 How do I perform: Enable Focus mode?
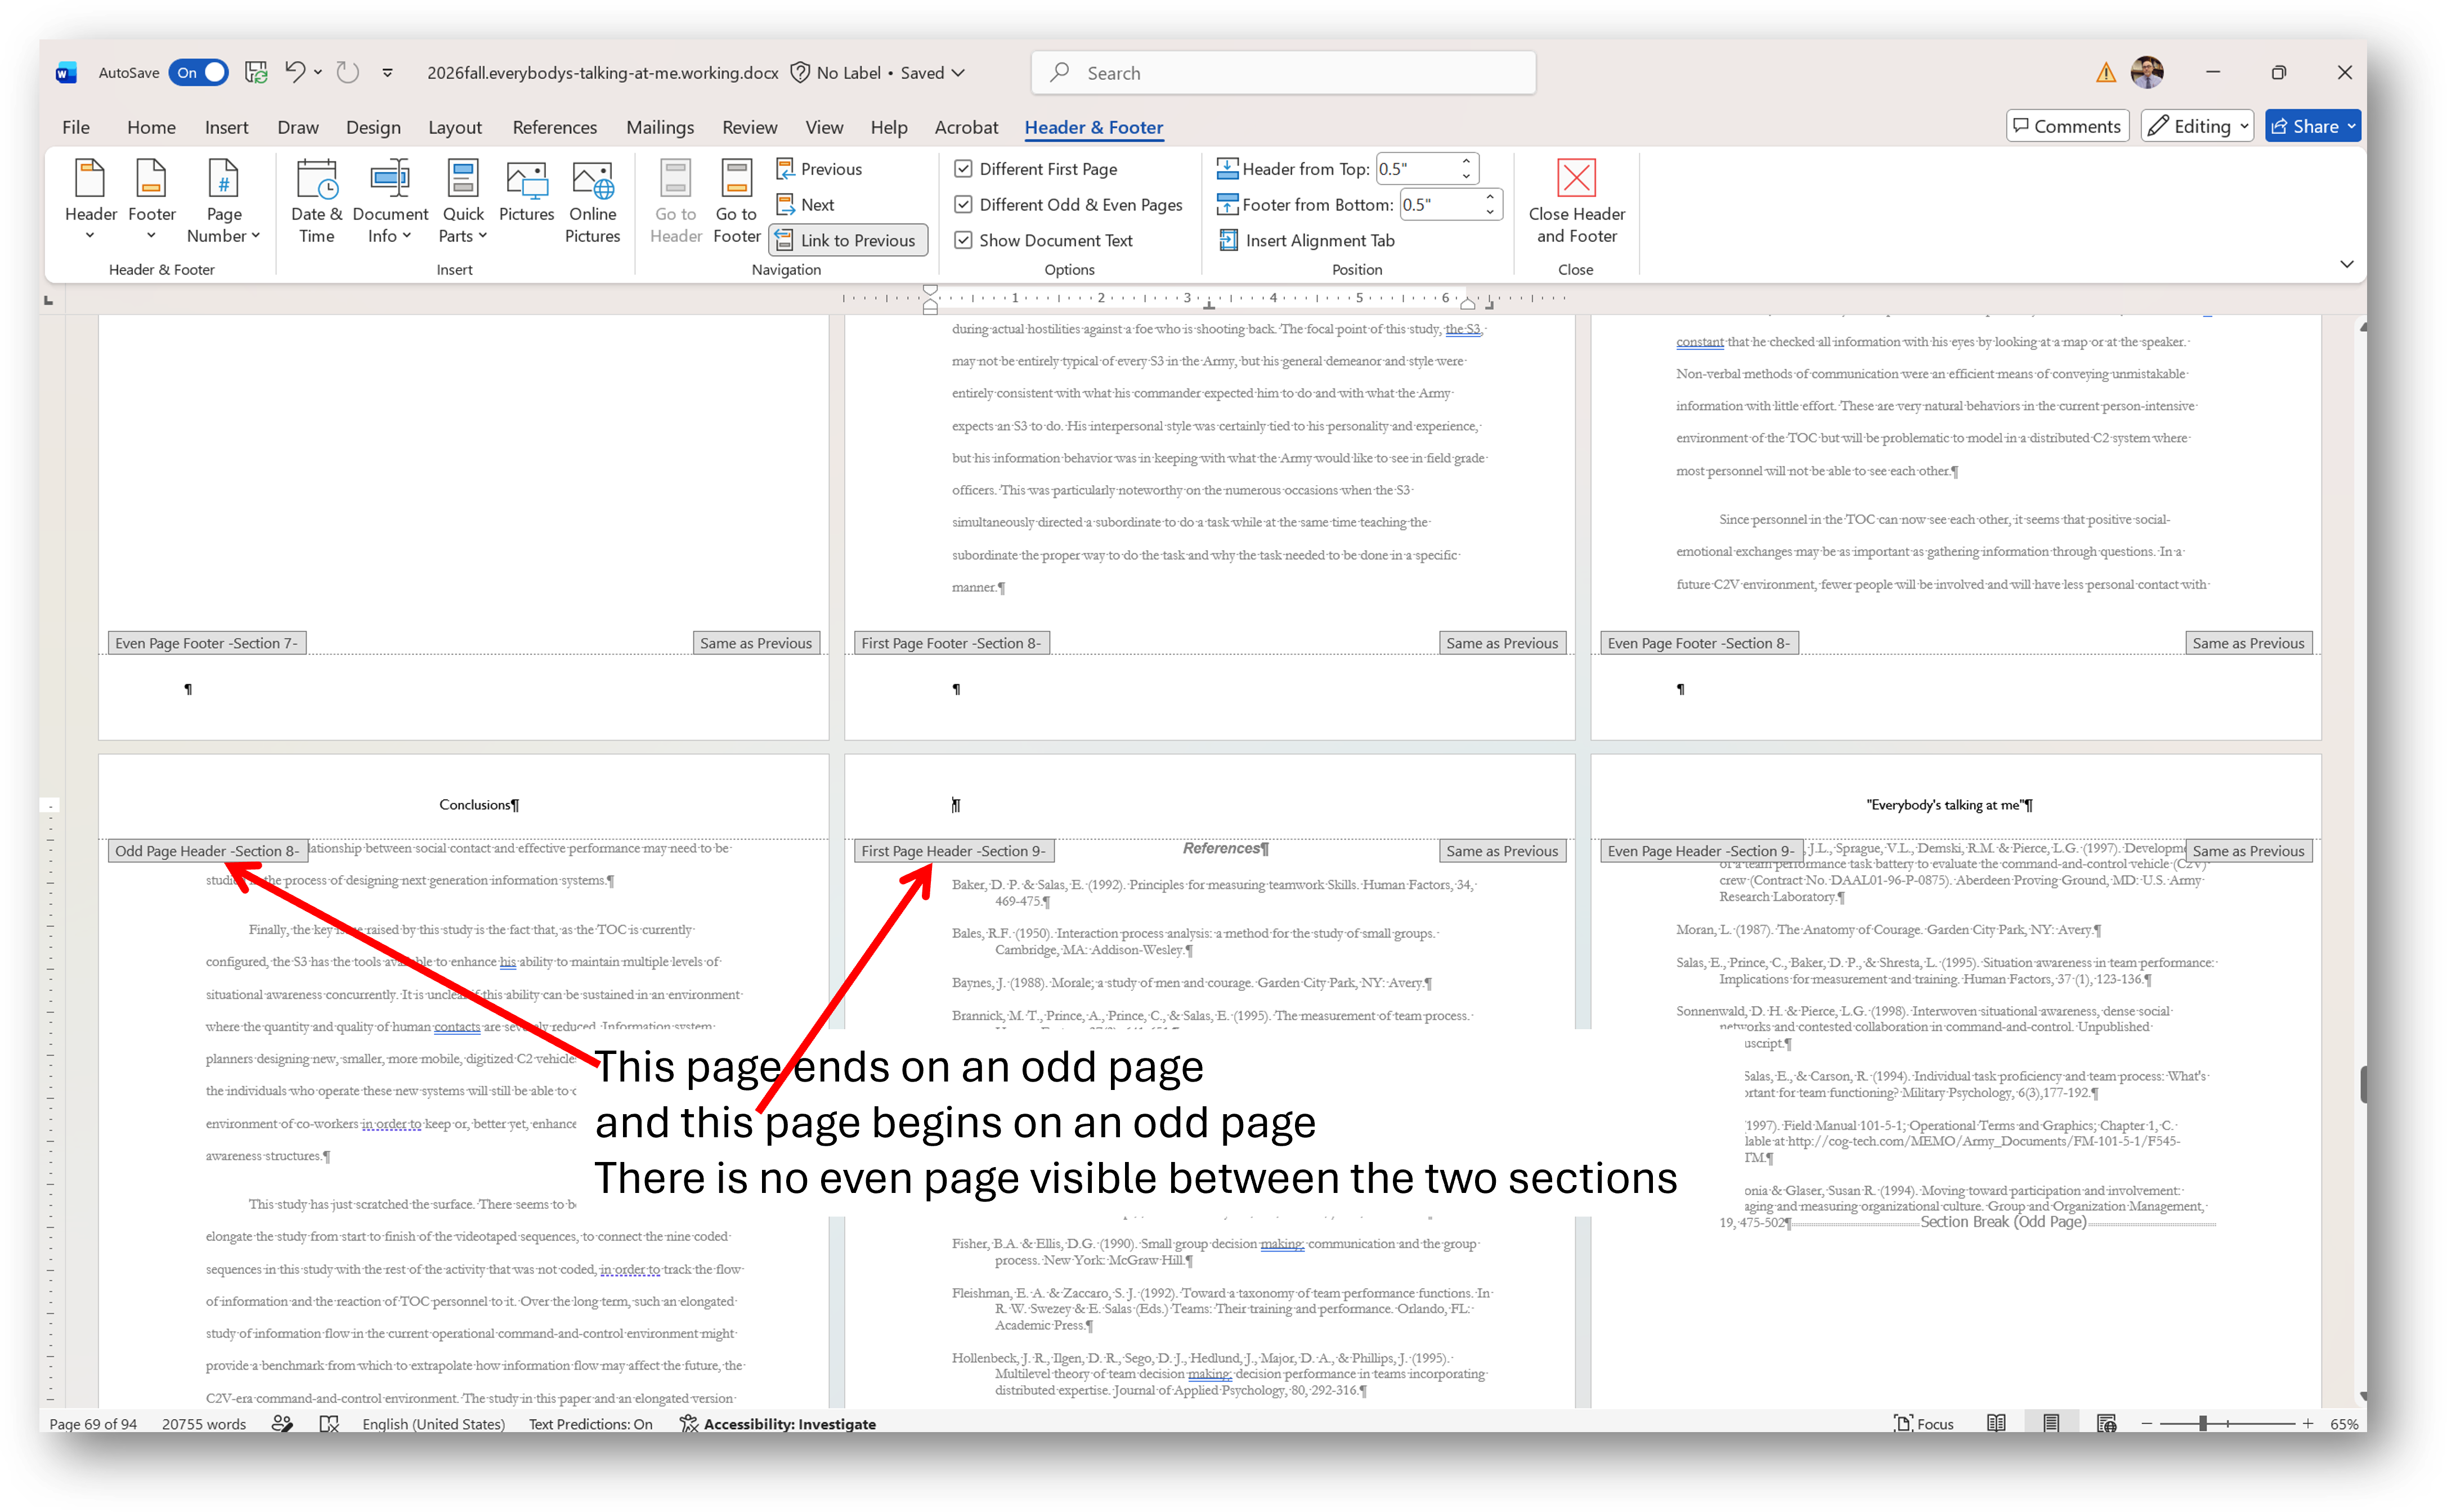pyautogui.click(x=1923, y=1424)
